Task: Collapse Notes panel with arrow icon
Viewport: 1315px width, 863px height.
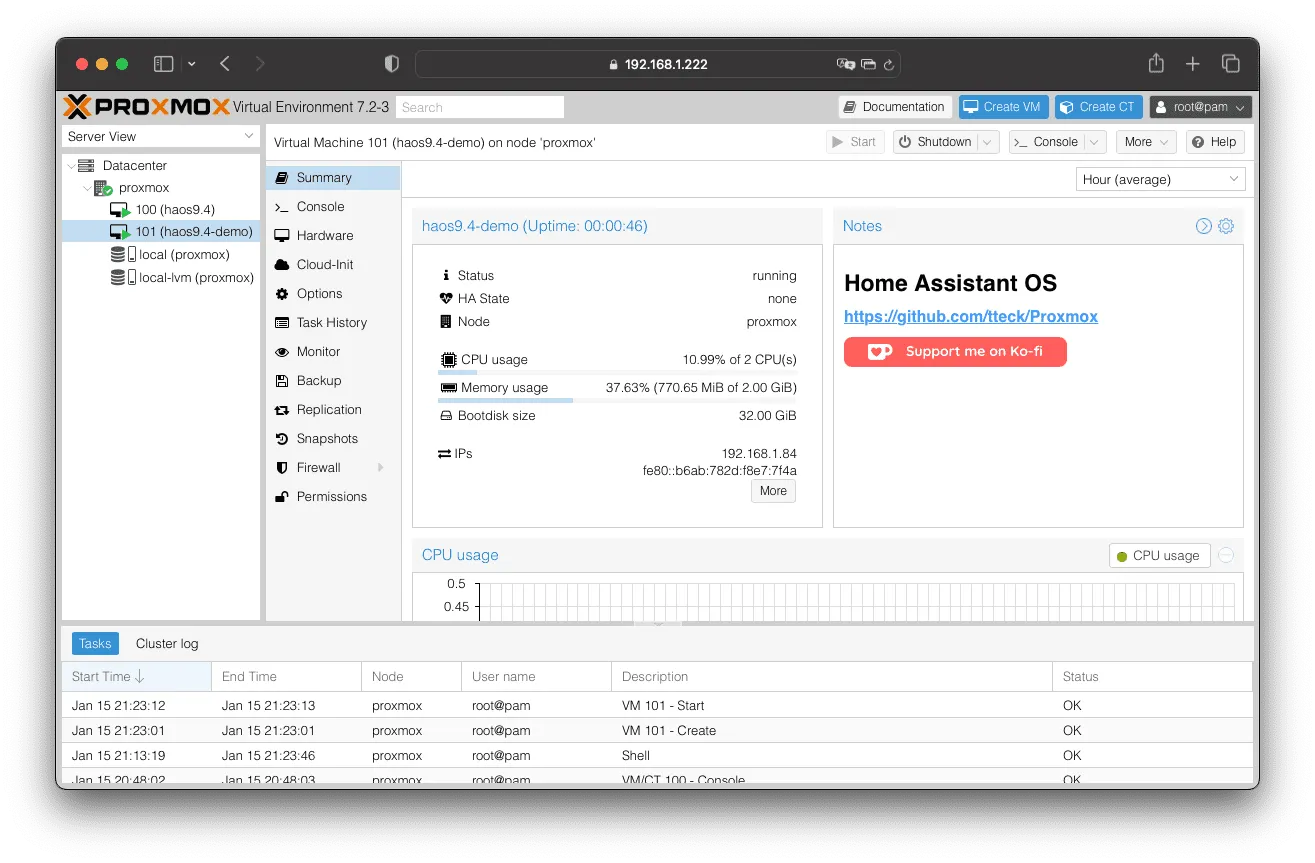Action: 1204,226
